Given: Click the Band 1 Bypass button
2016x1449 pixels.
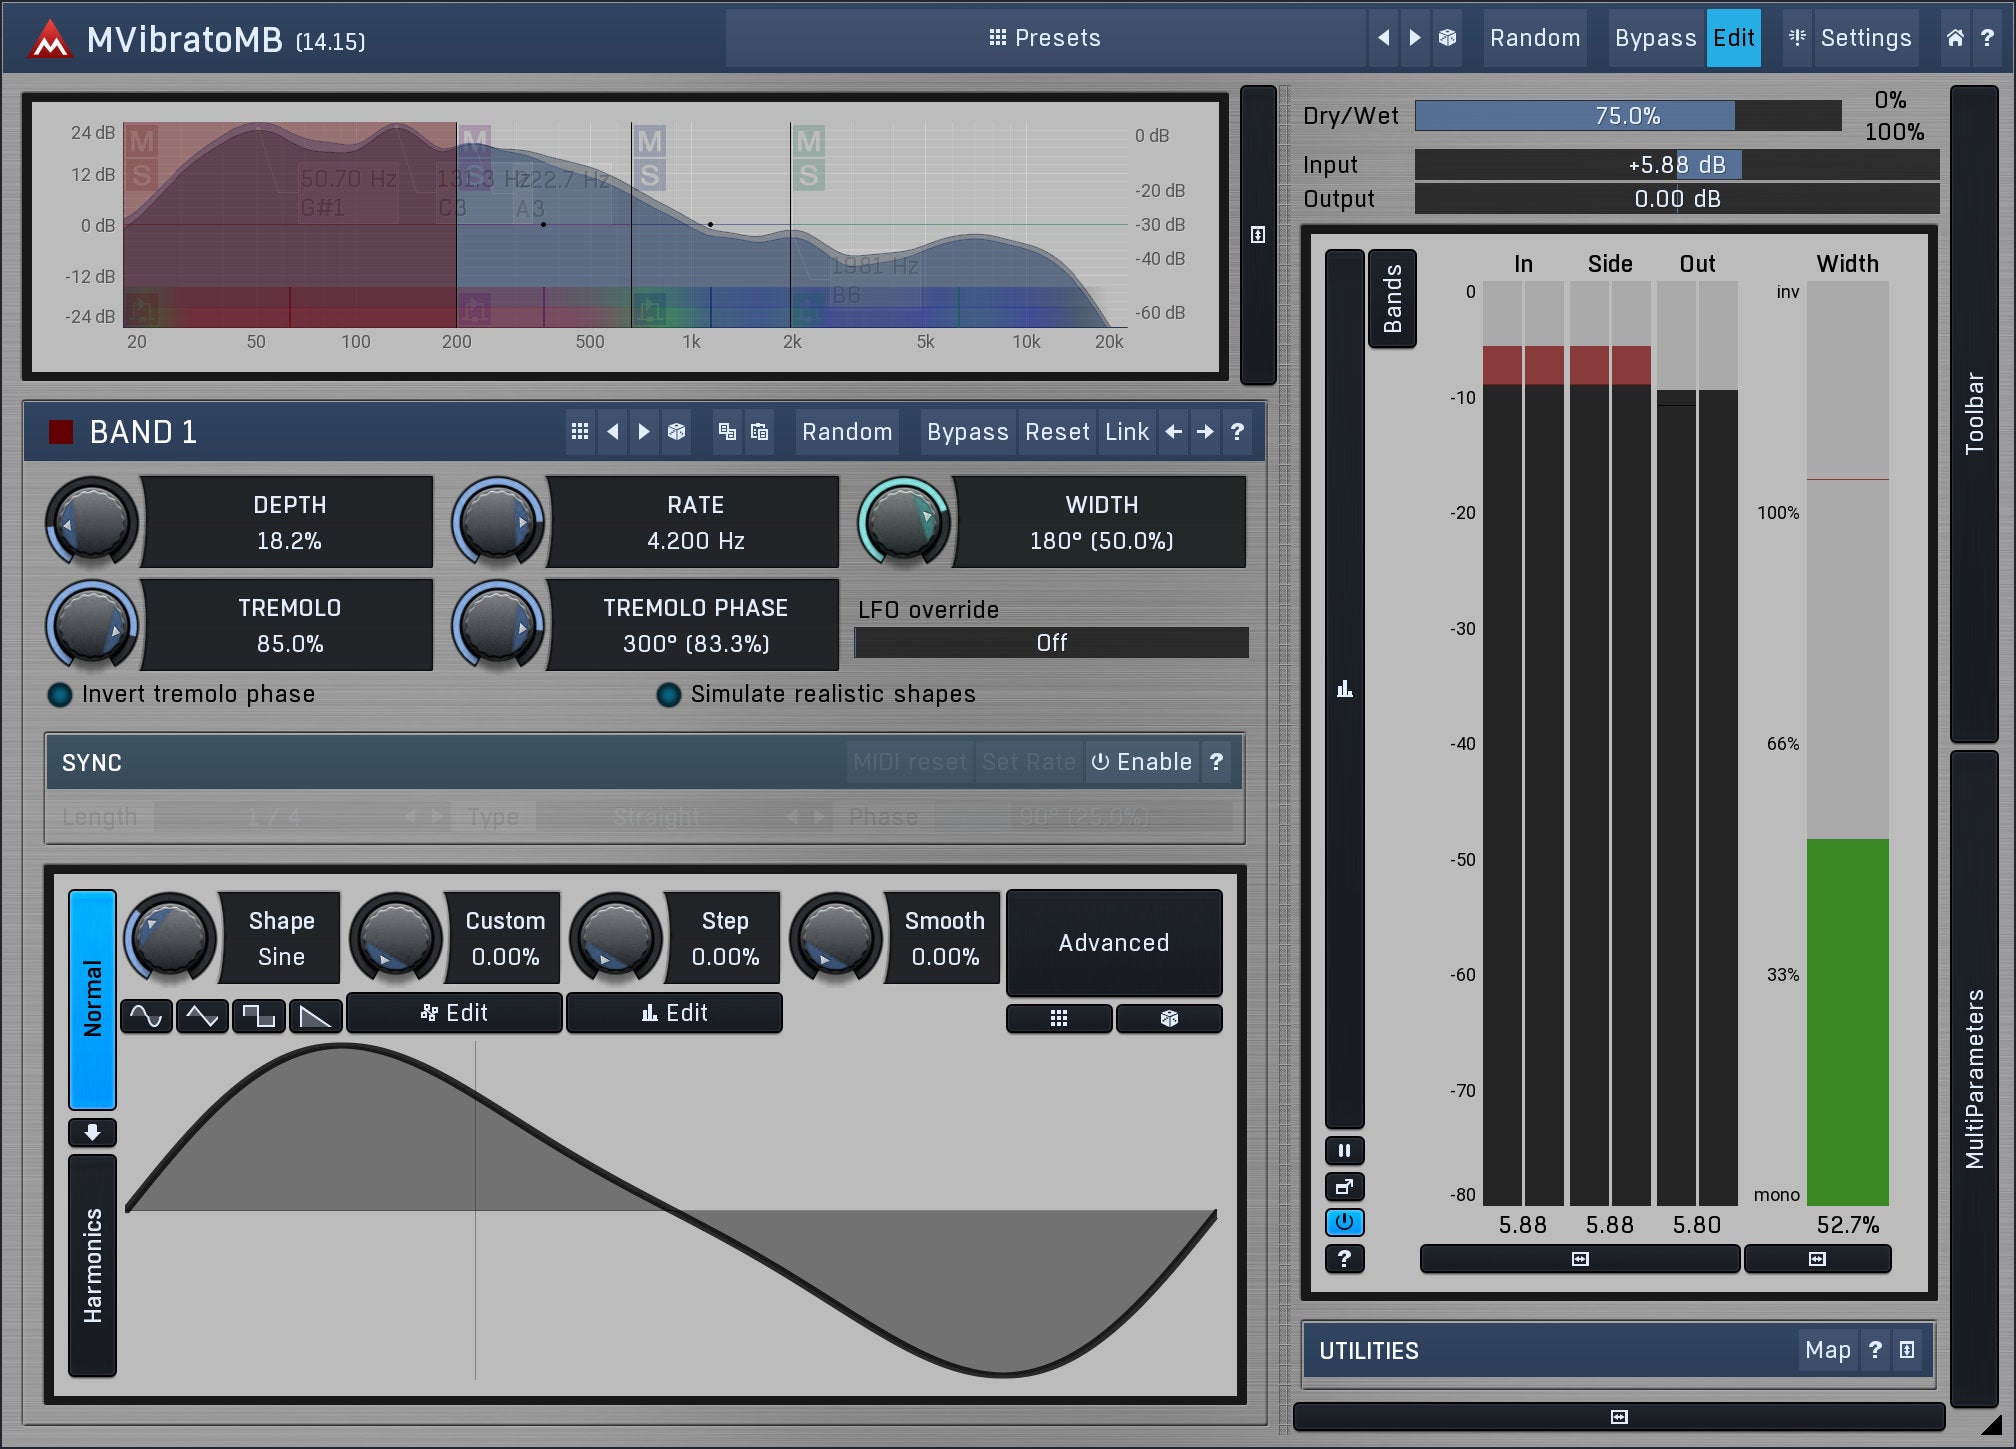Looking at the screenshot, I should tap(967, 432).
